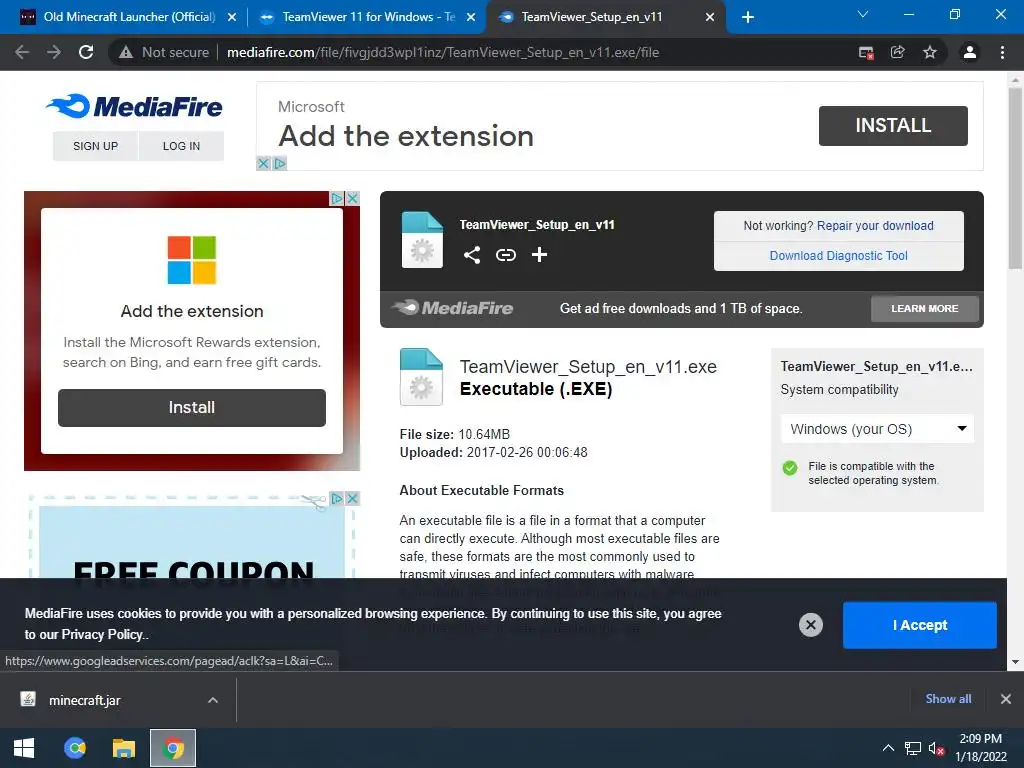Close the Microsoft banner ad X icon
This screenshot has height=768, width=1024.
tap(263, 163)
